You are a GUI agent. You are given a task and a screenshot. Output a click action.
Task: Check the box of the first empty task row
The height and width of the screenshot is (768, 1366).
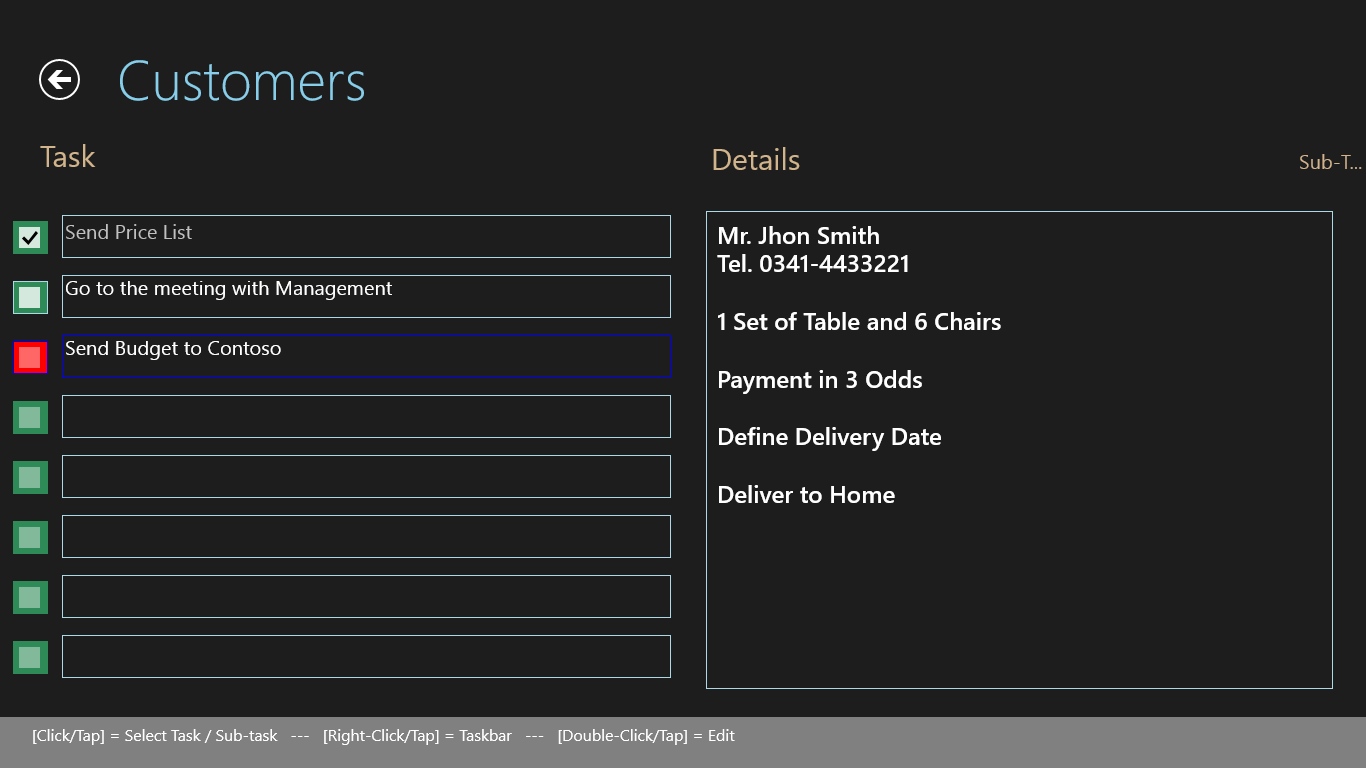[30, 417]
